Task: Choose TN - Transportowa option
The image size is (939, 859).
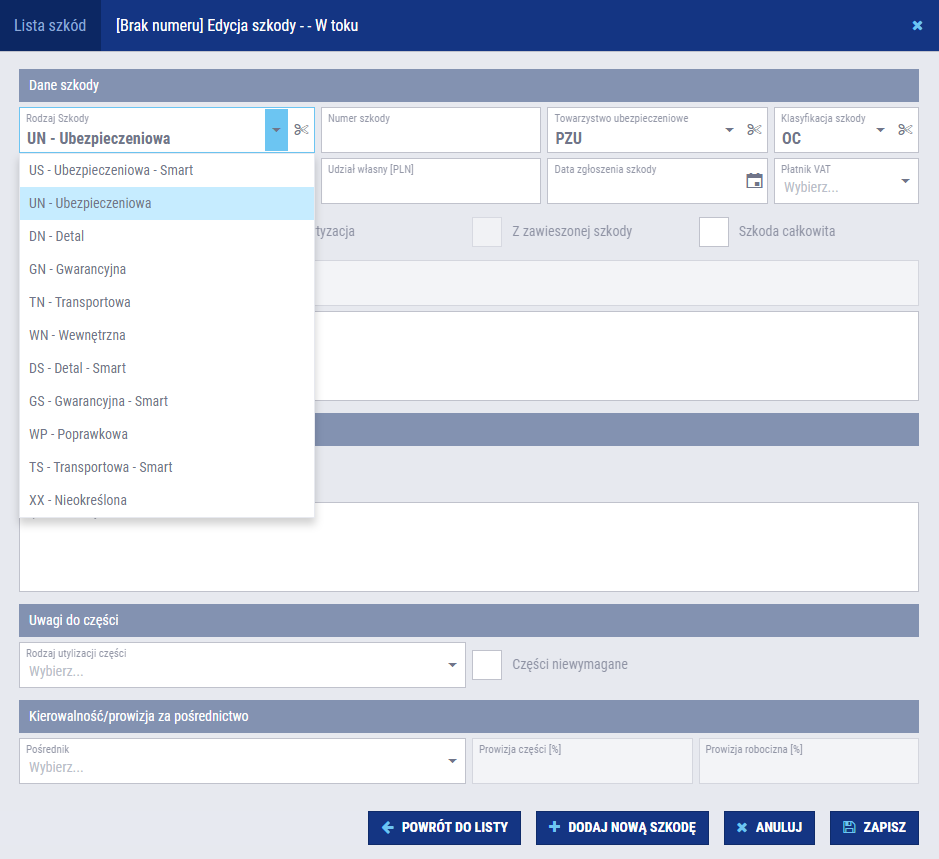Action: point(80,302)
